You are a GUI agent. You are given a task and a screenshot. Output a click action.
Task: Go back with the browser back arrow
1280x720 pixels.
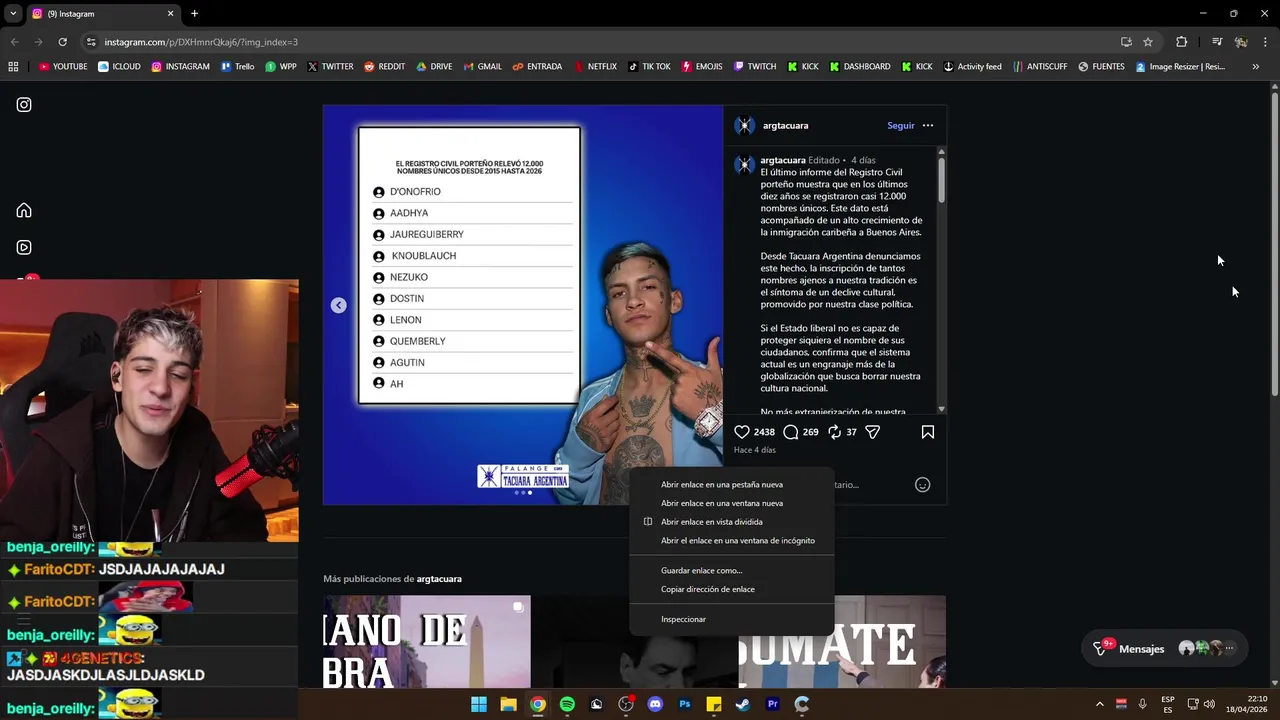click(x=14, y=42)
